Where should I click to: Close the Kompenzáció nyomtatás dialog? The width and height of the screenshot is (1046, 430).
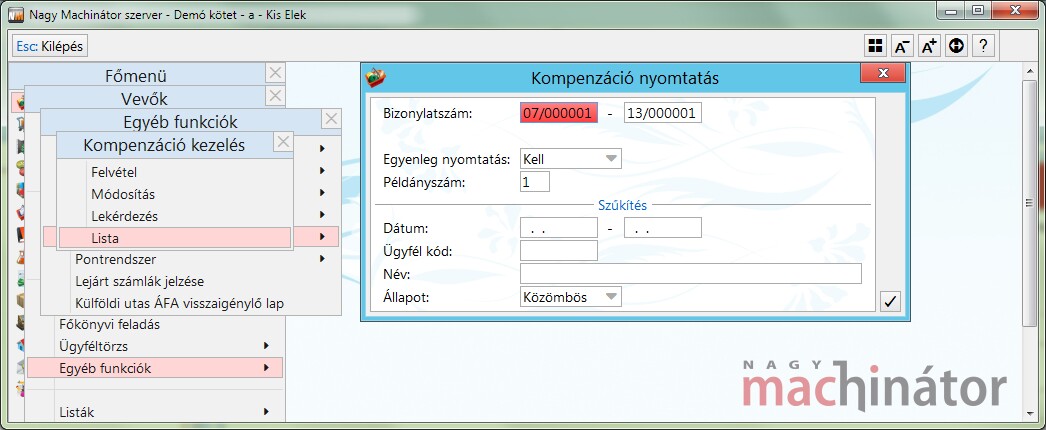point(883,73)
